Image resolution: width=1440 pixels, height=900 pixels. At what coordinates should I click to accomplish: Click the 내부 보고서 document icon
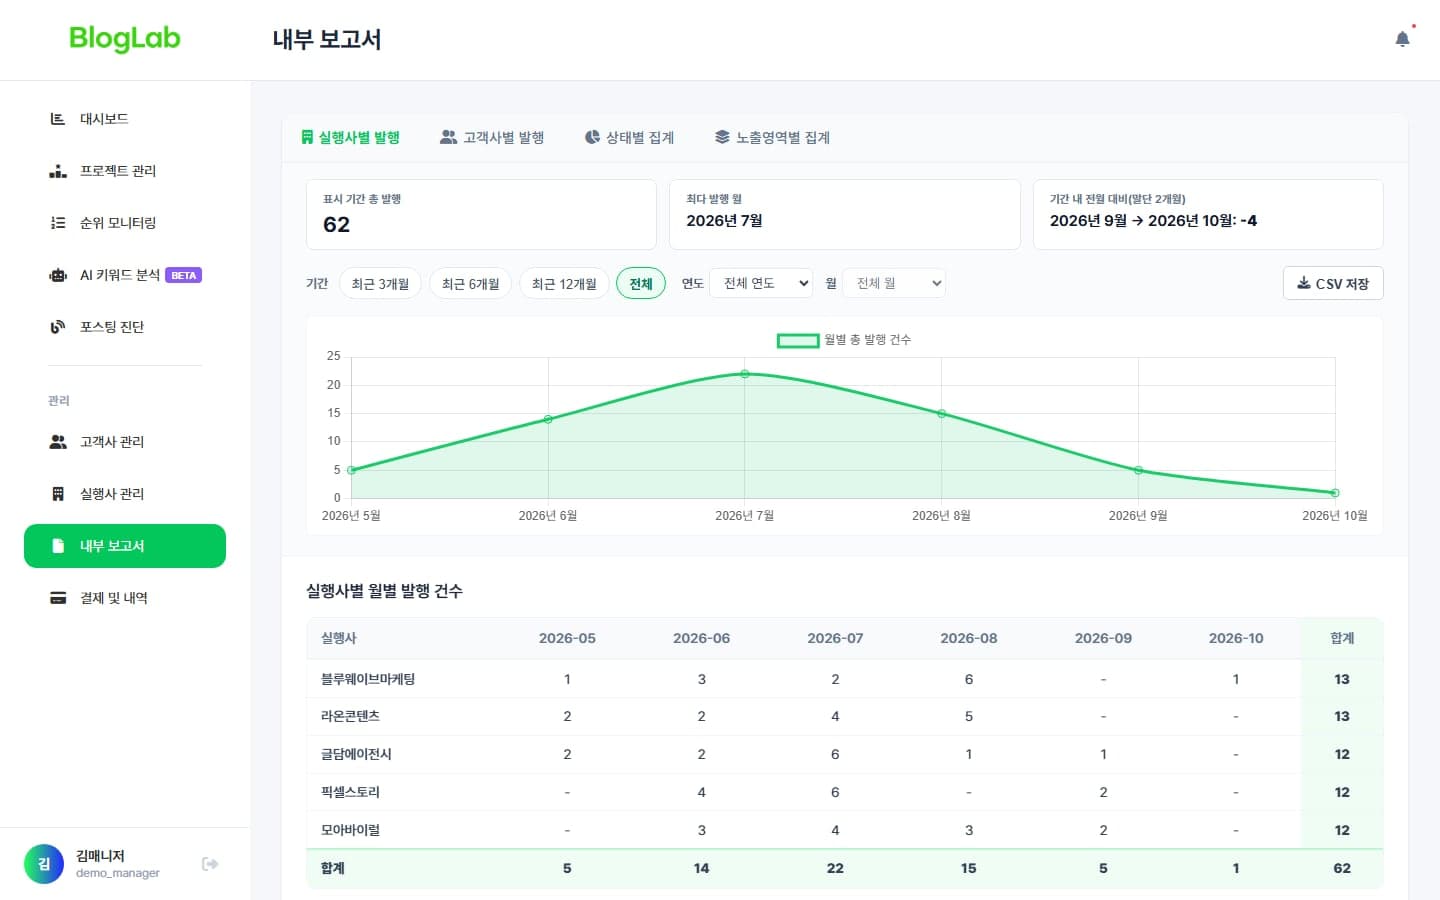[x=58, y=546]
